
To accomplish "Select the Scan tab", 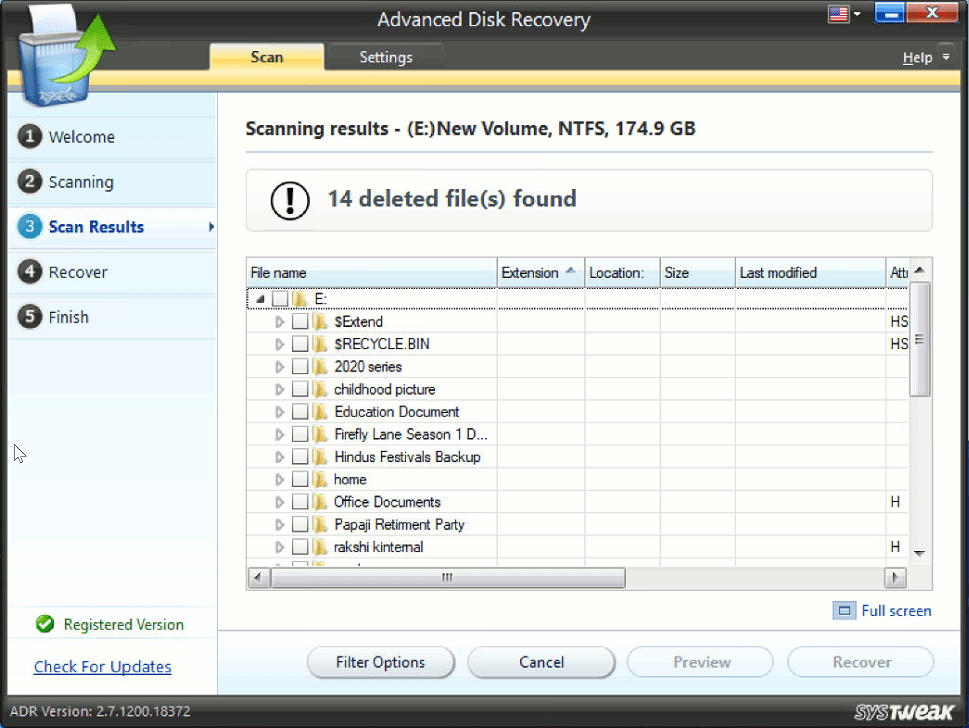I will 266,57.
